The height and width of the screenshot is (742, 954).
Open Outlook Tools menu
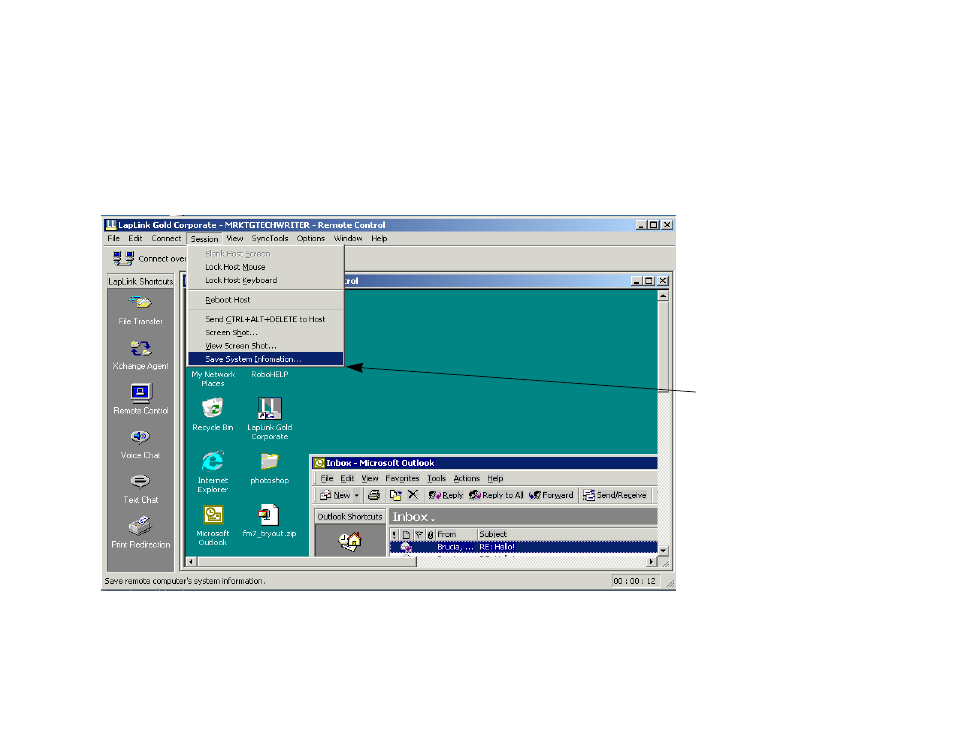click(436, 479)
